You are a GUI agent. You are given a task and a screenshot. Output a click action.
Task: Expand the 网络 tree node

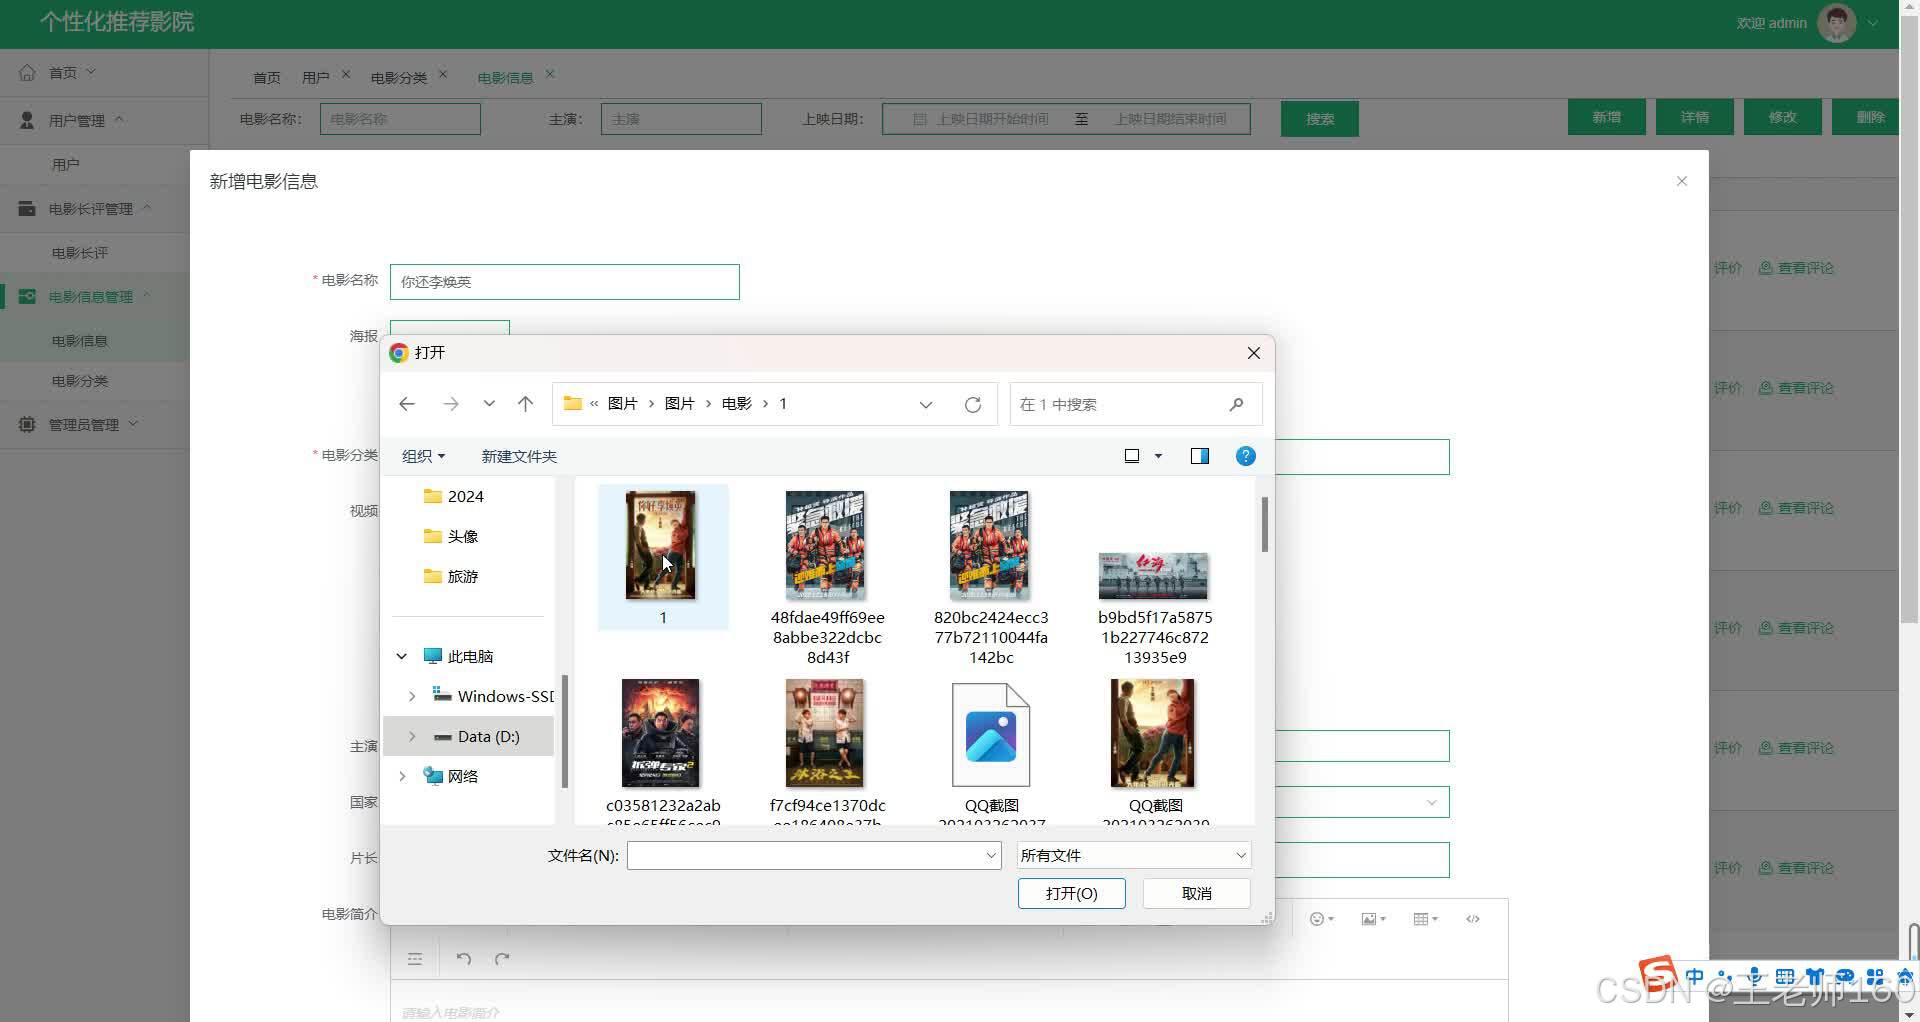click(402, 776)
